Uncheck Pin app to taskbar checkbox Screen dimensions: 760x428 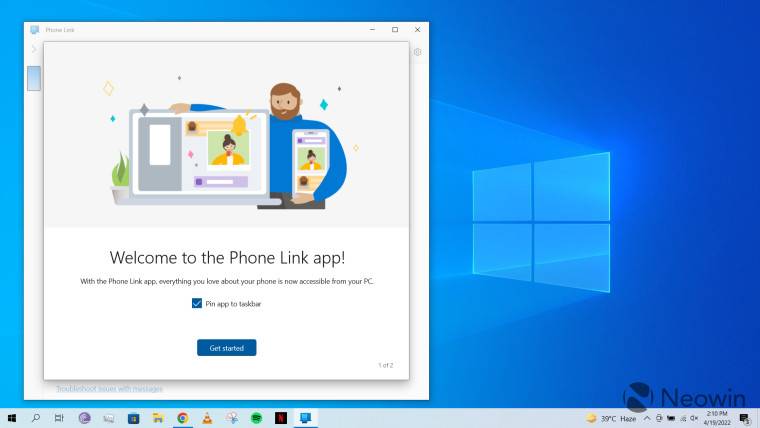tap(197, 303)
